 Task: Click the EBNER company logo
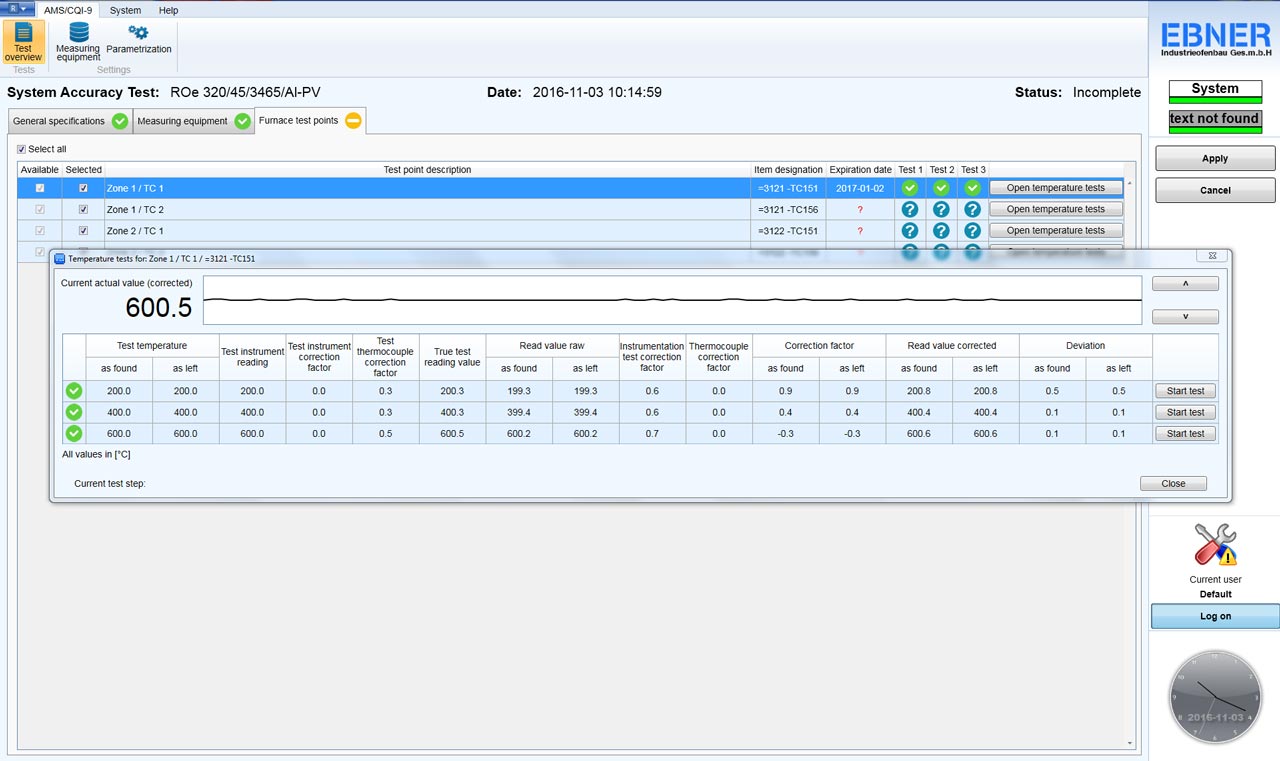[x=1215, y=40]
